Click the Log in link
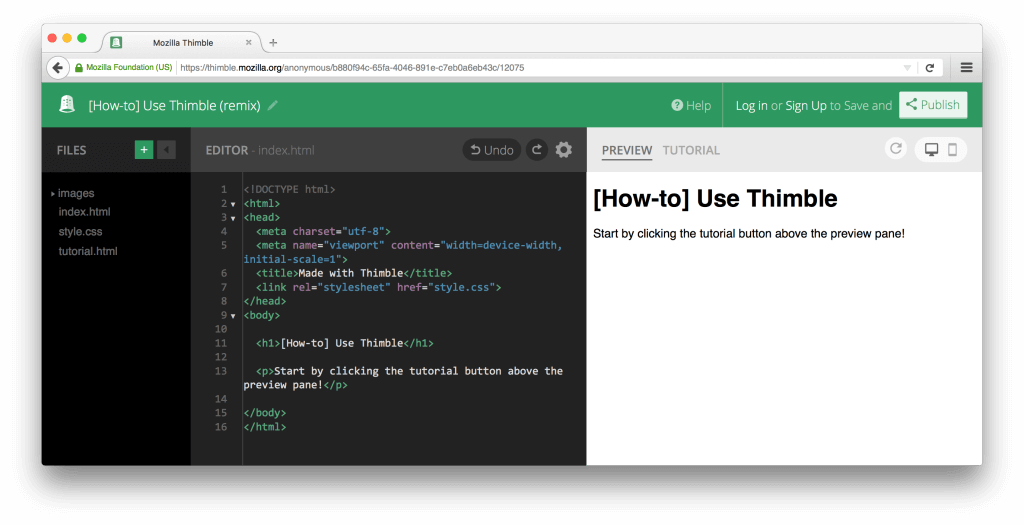The image size is (1024, 525). [x=751, y=105]
